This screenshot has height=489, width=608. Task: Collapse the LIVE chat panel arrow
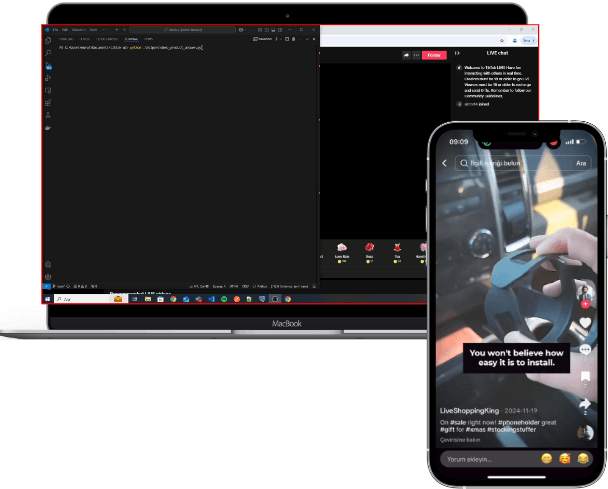(x=457, y=54)
